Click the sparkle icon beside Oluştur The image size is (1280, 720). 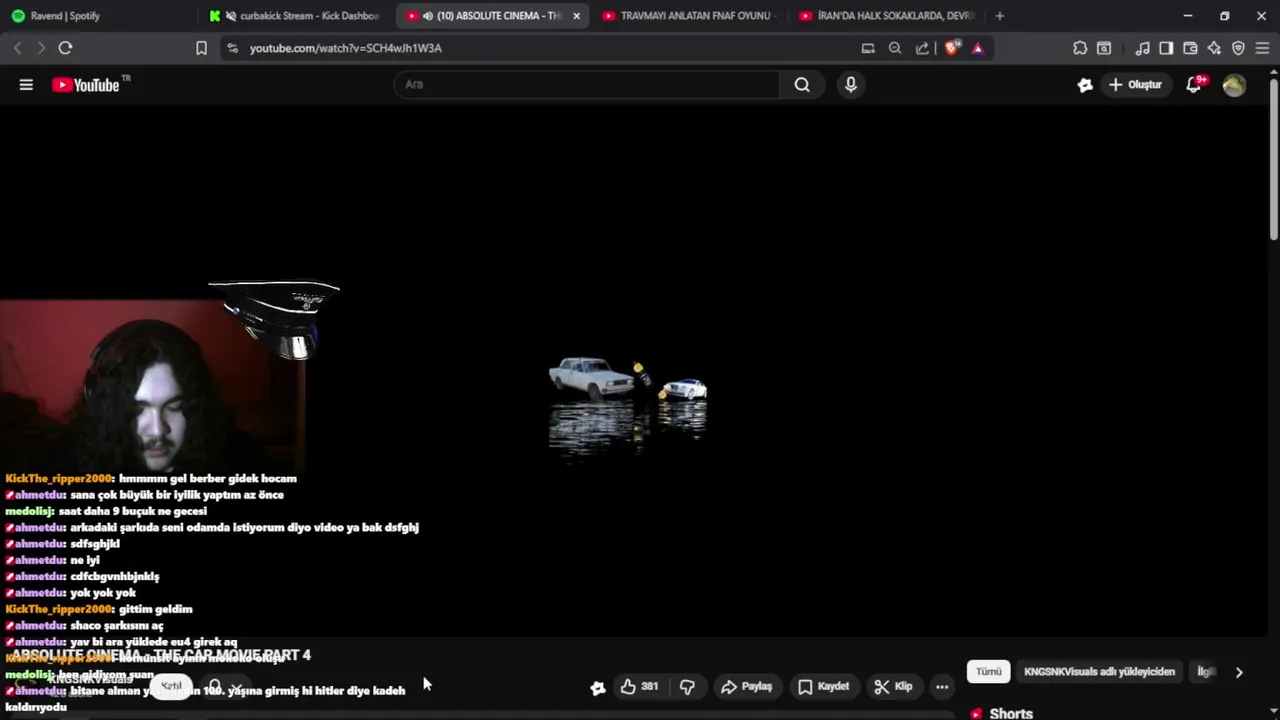coord(1085,85)
